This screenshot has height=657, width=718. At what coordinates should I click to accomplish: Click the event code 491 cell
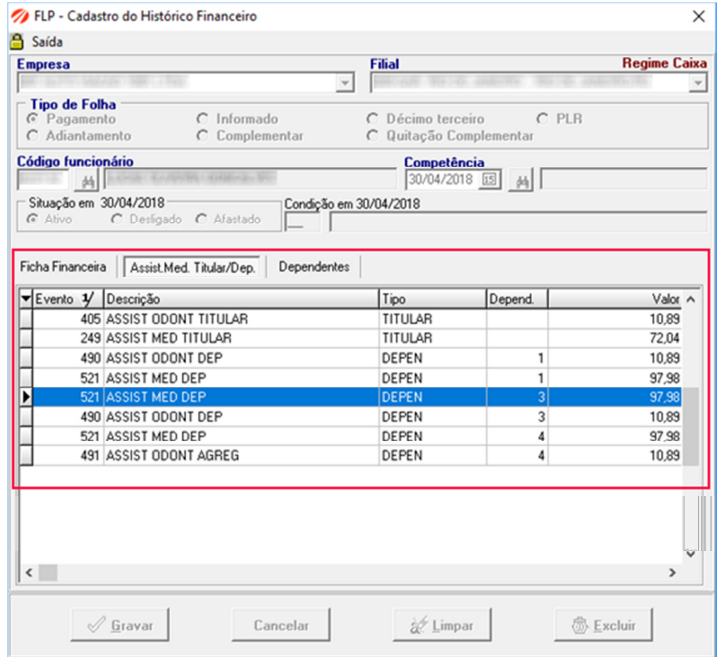click(68, 456)
